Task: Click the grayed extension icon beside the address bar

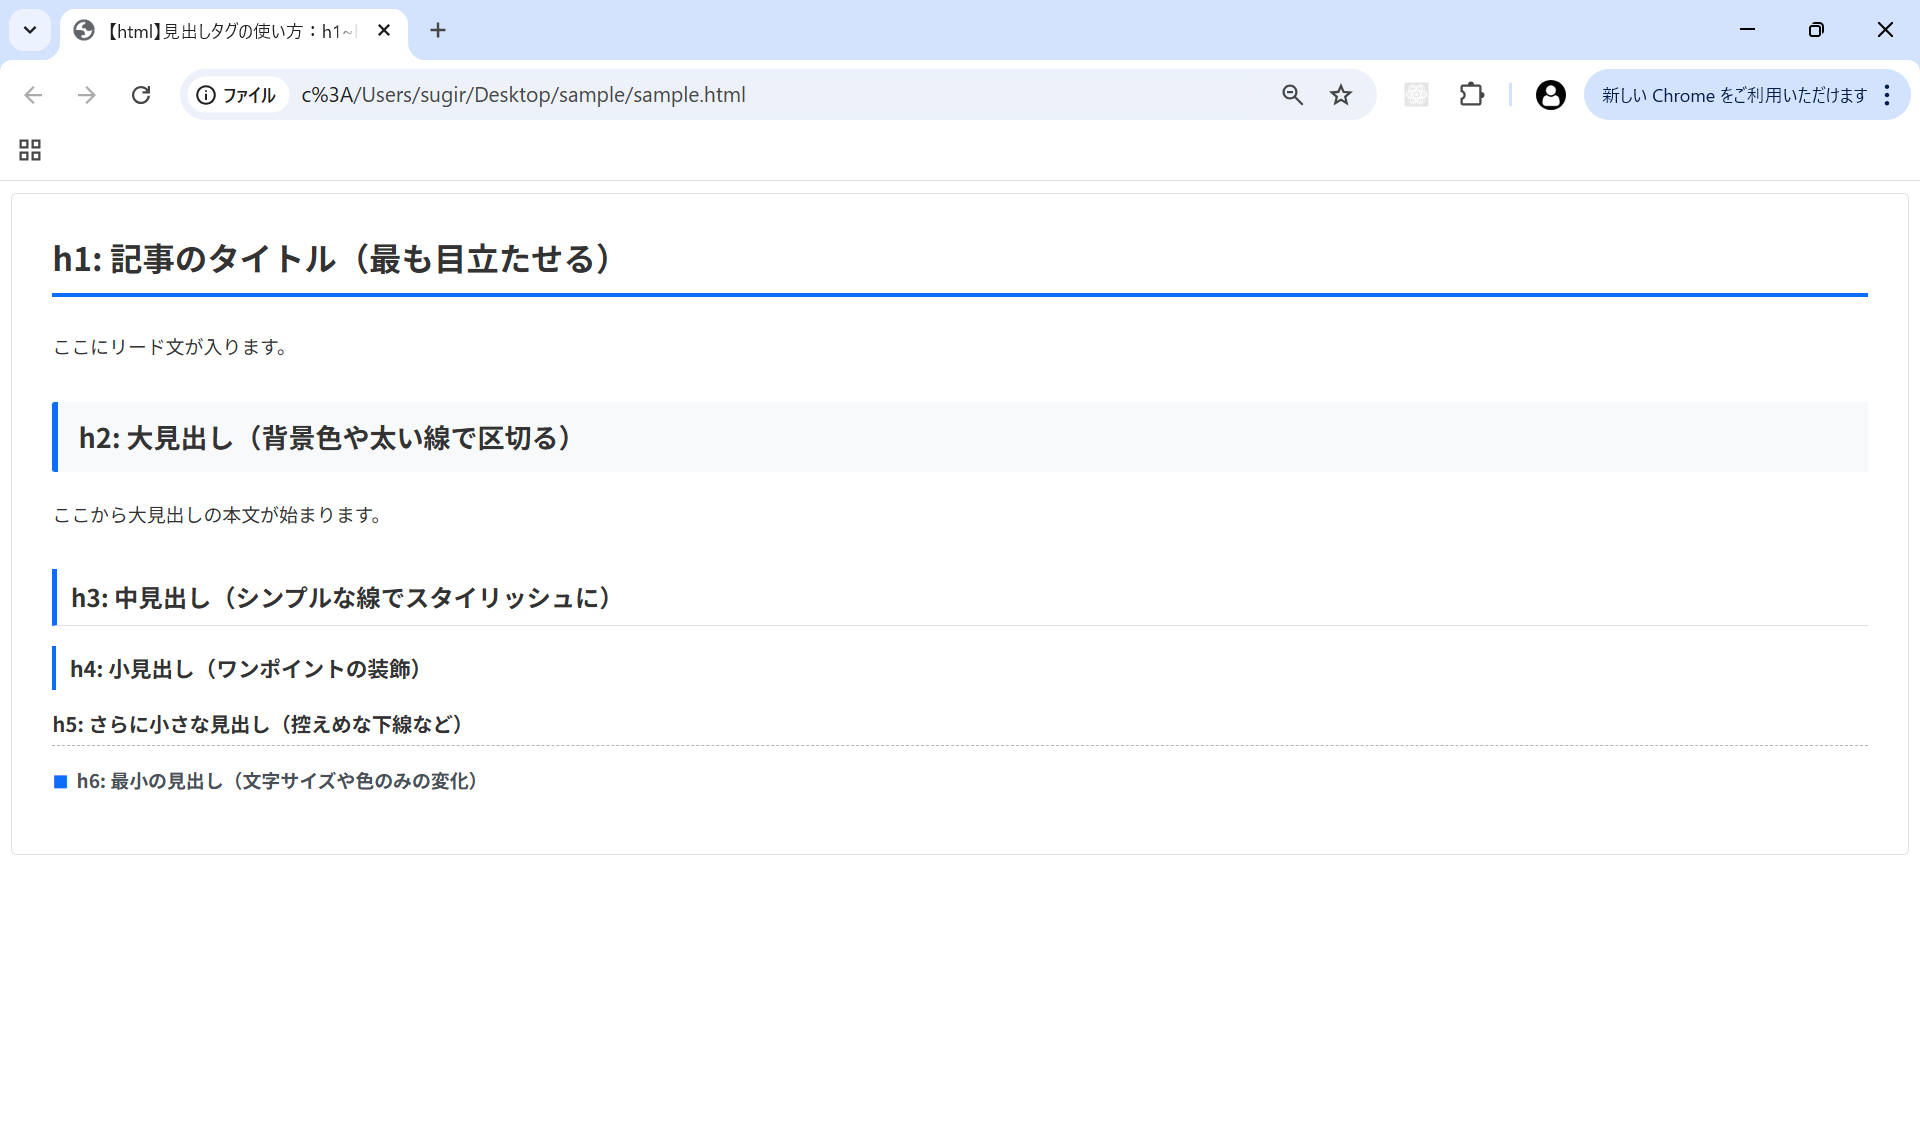Action: tap(1416, 94)
